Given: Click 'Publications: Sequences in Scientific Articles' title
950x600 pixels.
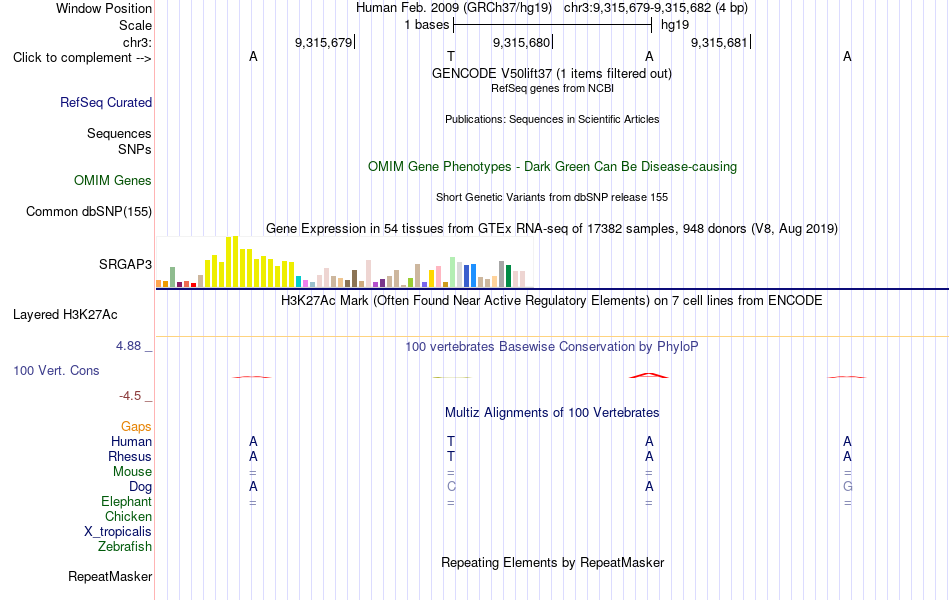Looking at the screenshot, I should pyautogui.click(x=552, y=119).
